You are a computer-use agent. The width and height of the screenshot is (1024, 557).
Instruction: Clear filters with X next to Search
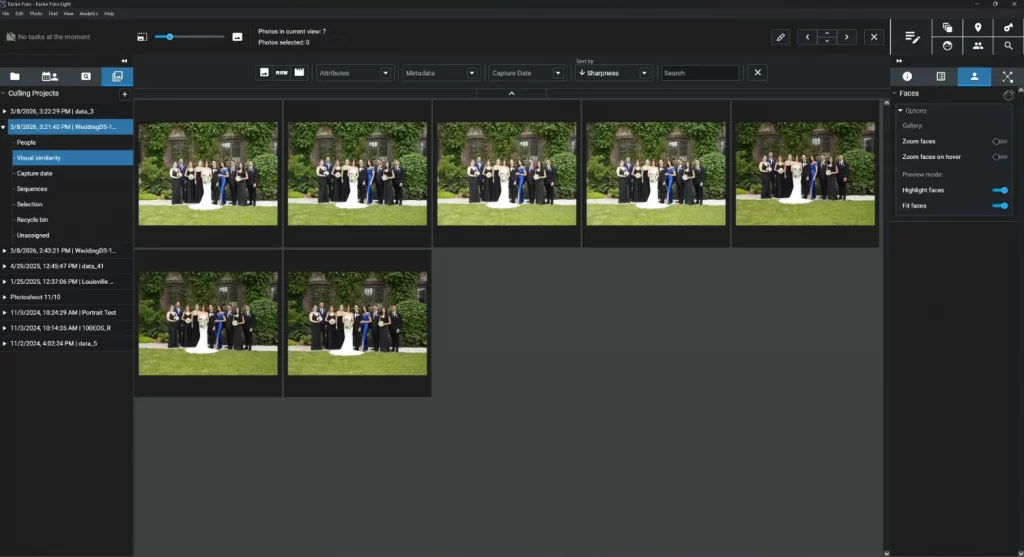(x=758, y=73)
